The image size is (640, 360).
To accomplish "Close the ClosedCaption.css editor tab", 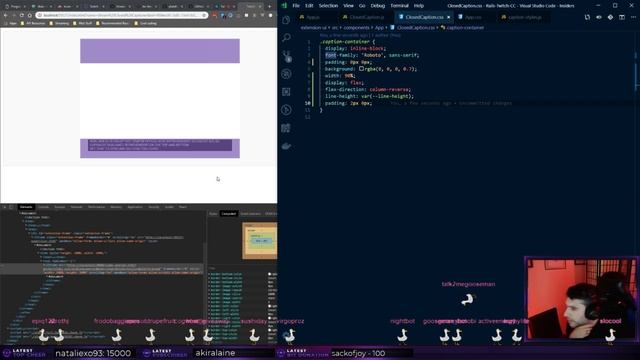I will tap(448, 17).
